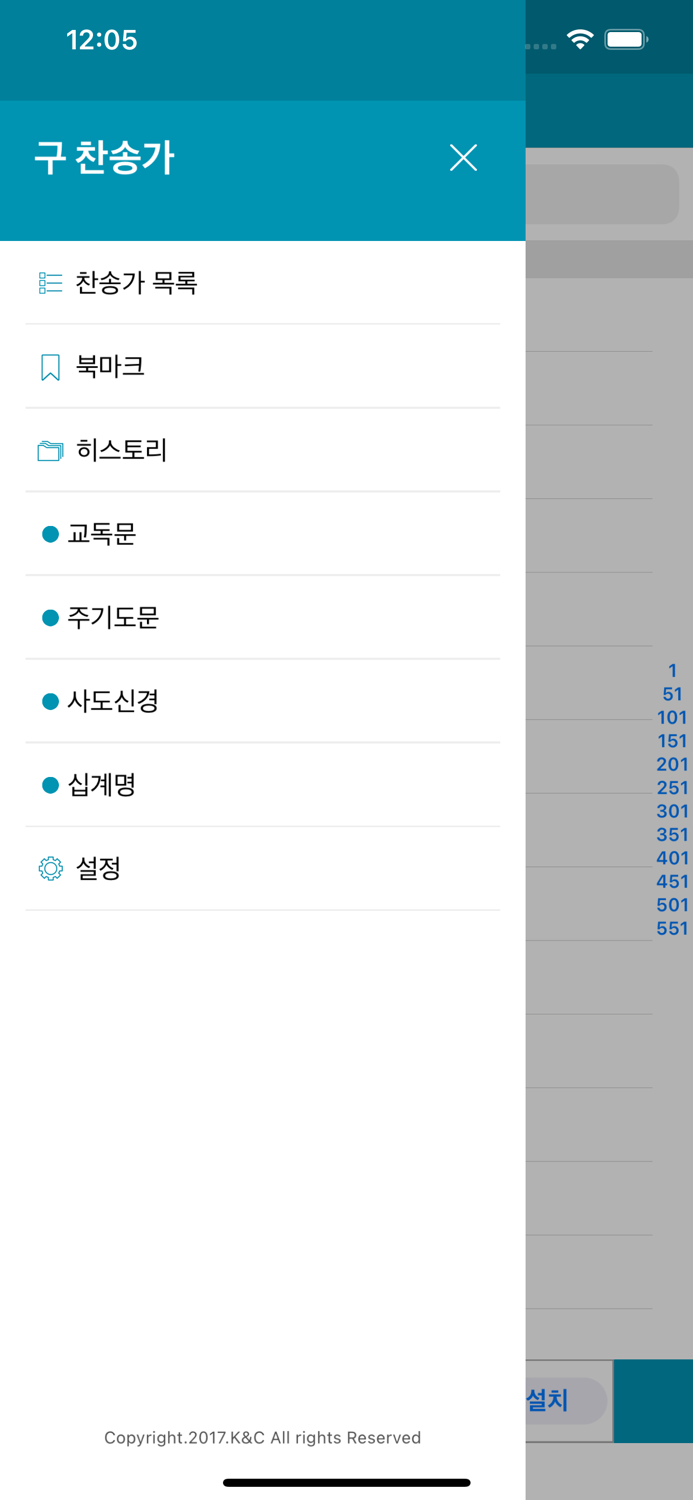Close the 구 찬송가 side menu
Viewport: 693px width, 1500px height.
pyautogui.click(x=463, y=158)
